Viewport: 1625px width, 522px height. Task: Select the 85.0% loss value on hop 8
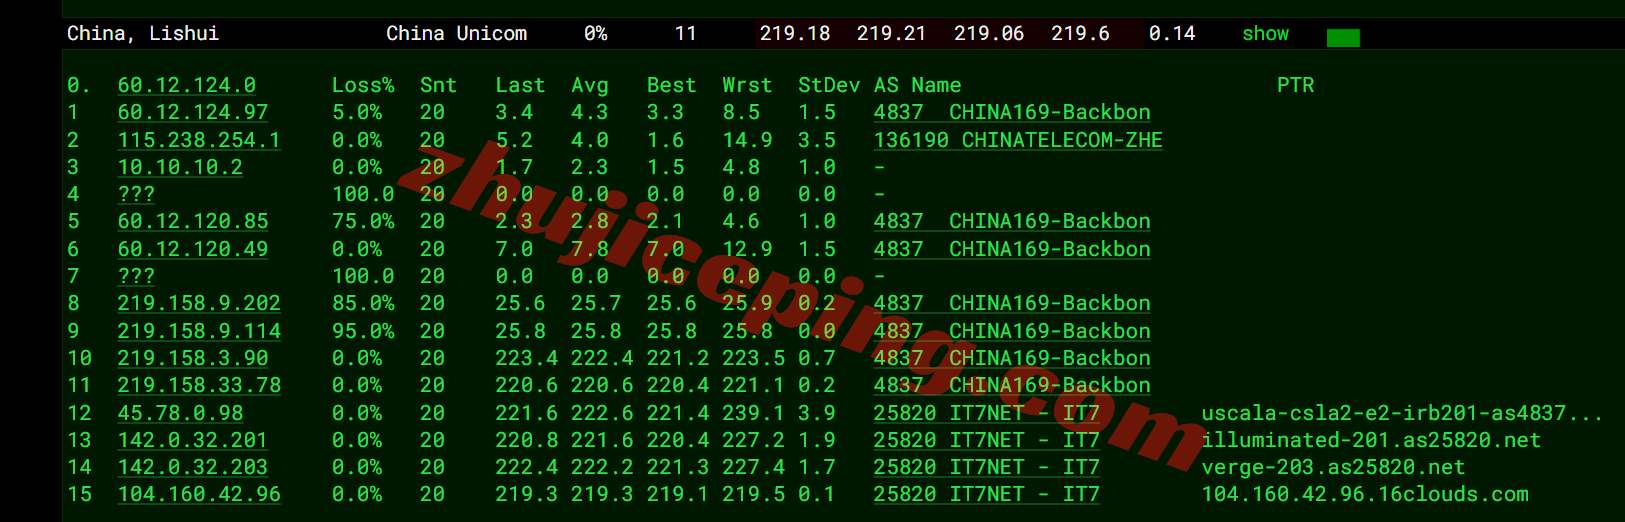point(363,303)
